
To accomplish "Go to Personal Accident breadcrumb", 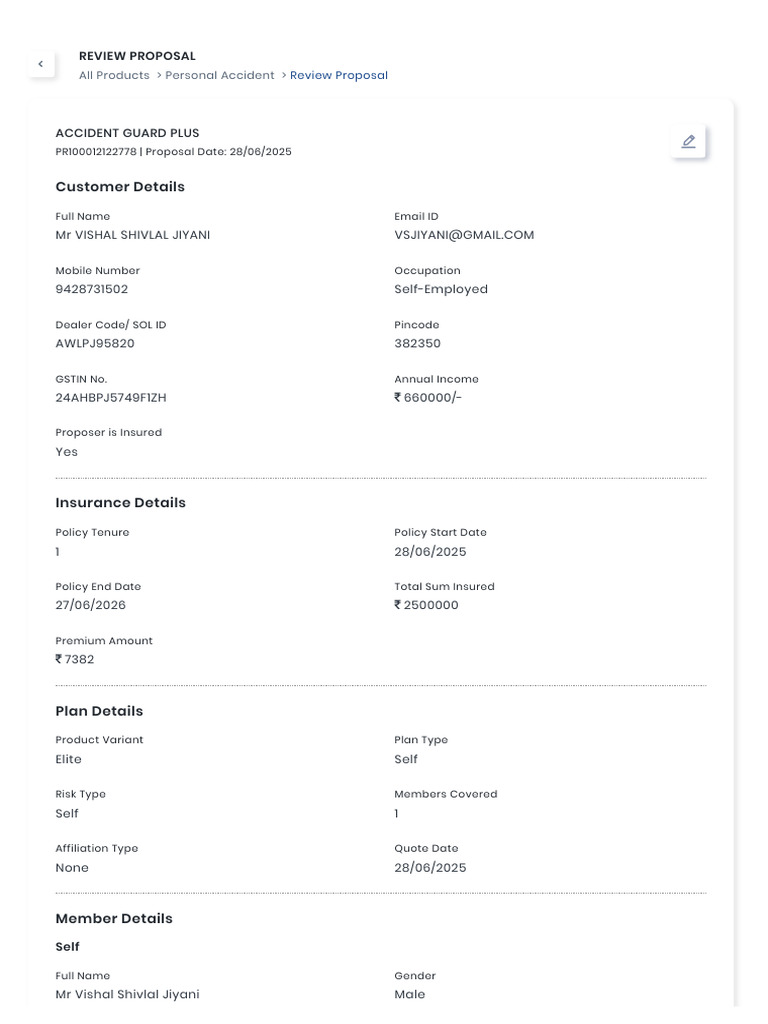I will click(219, 75).
